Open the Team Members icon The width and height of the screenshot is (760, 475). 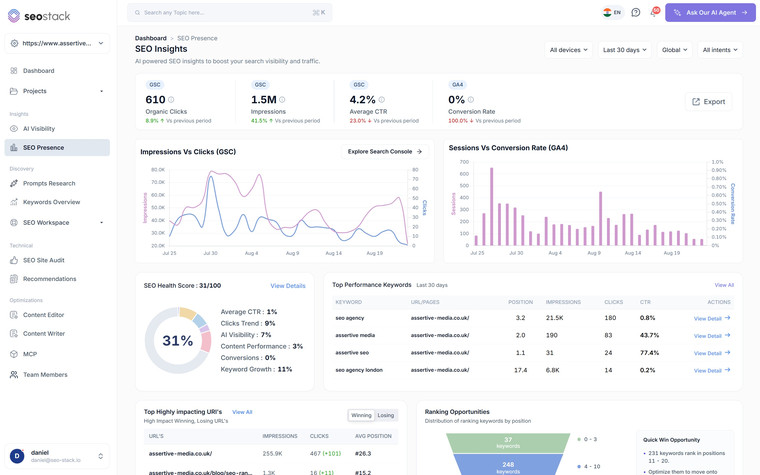[x=14, y=375]
